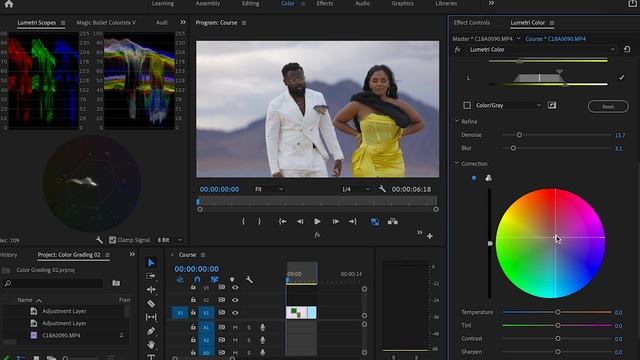
Task: Switch to the Editing workspace
Action: coord(250,3)
